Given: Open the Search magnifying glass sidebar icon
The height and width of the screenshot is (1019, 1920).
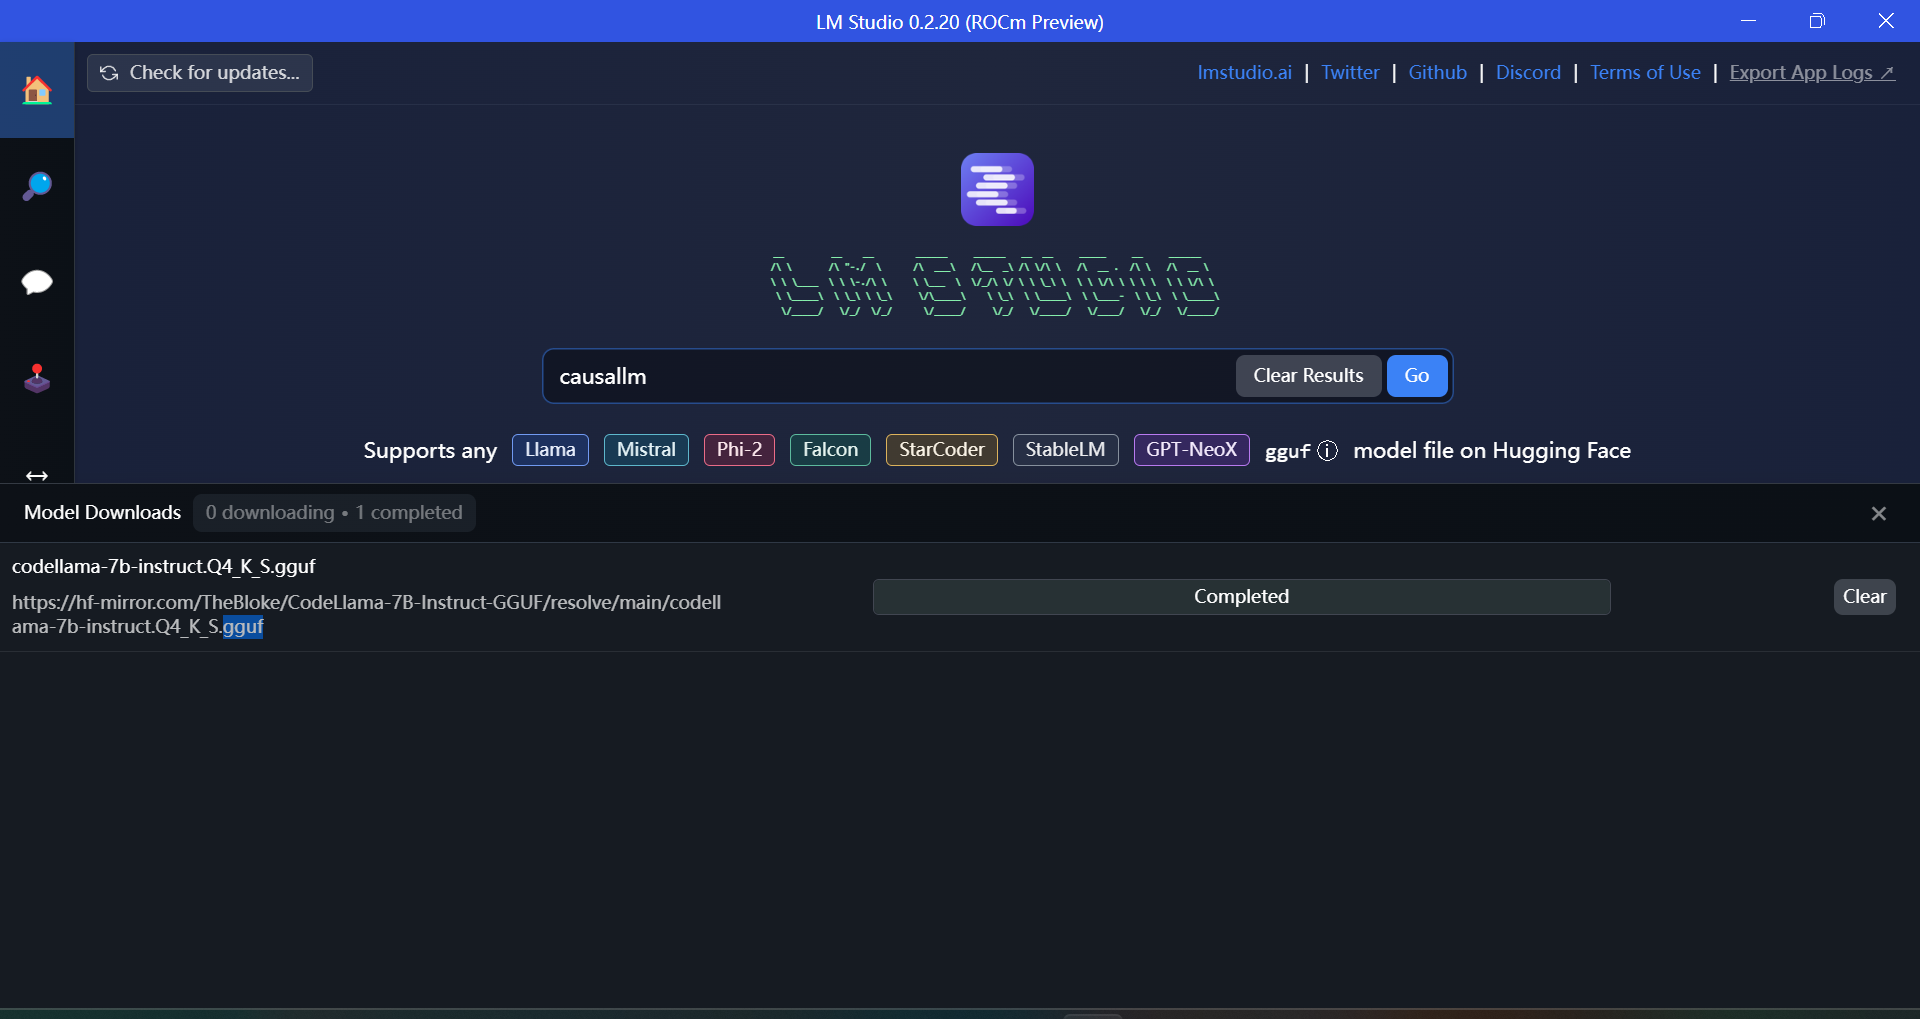Looking at the screenshot, I should point(37,186).
